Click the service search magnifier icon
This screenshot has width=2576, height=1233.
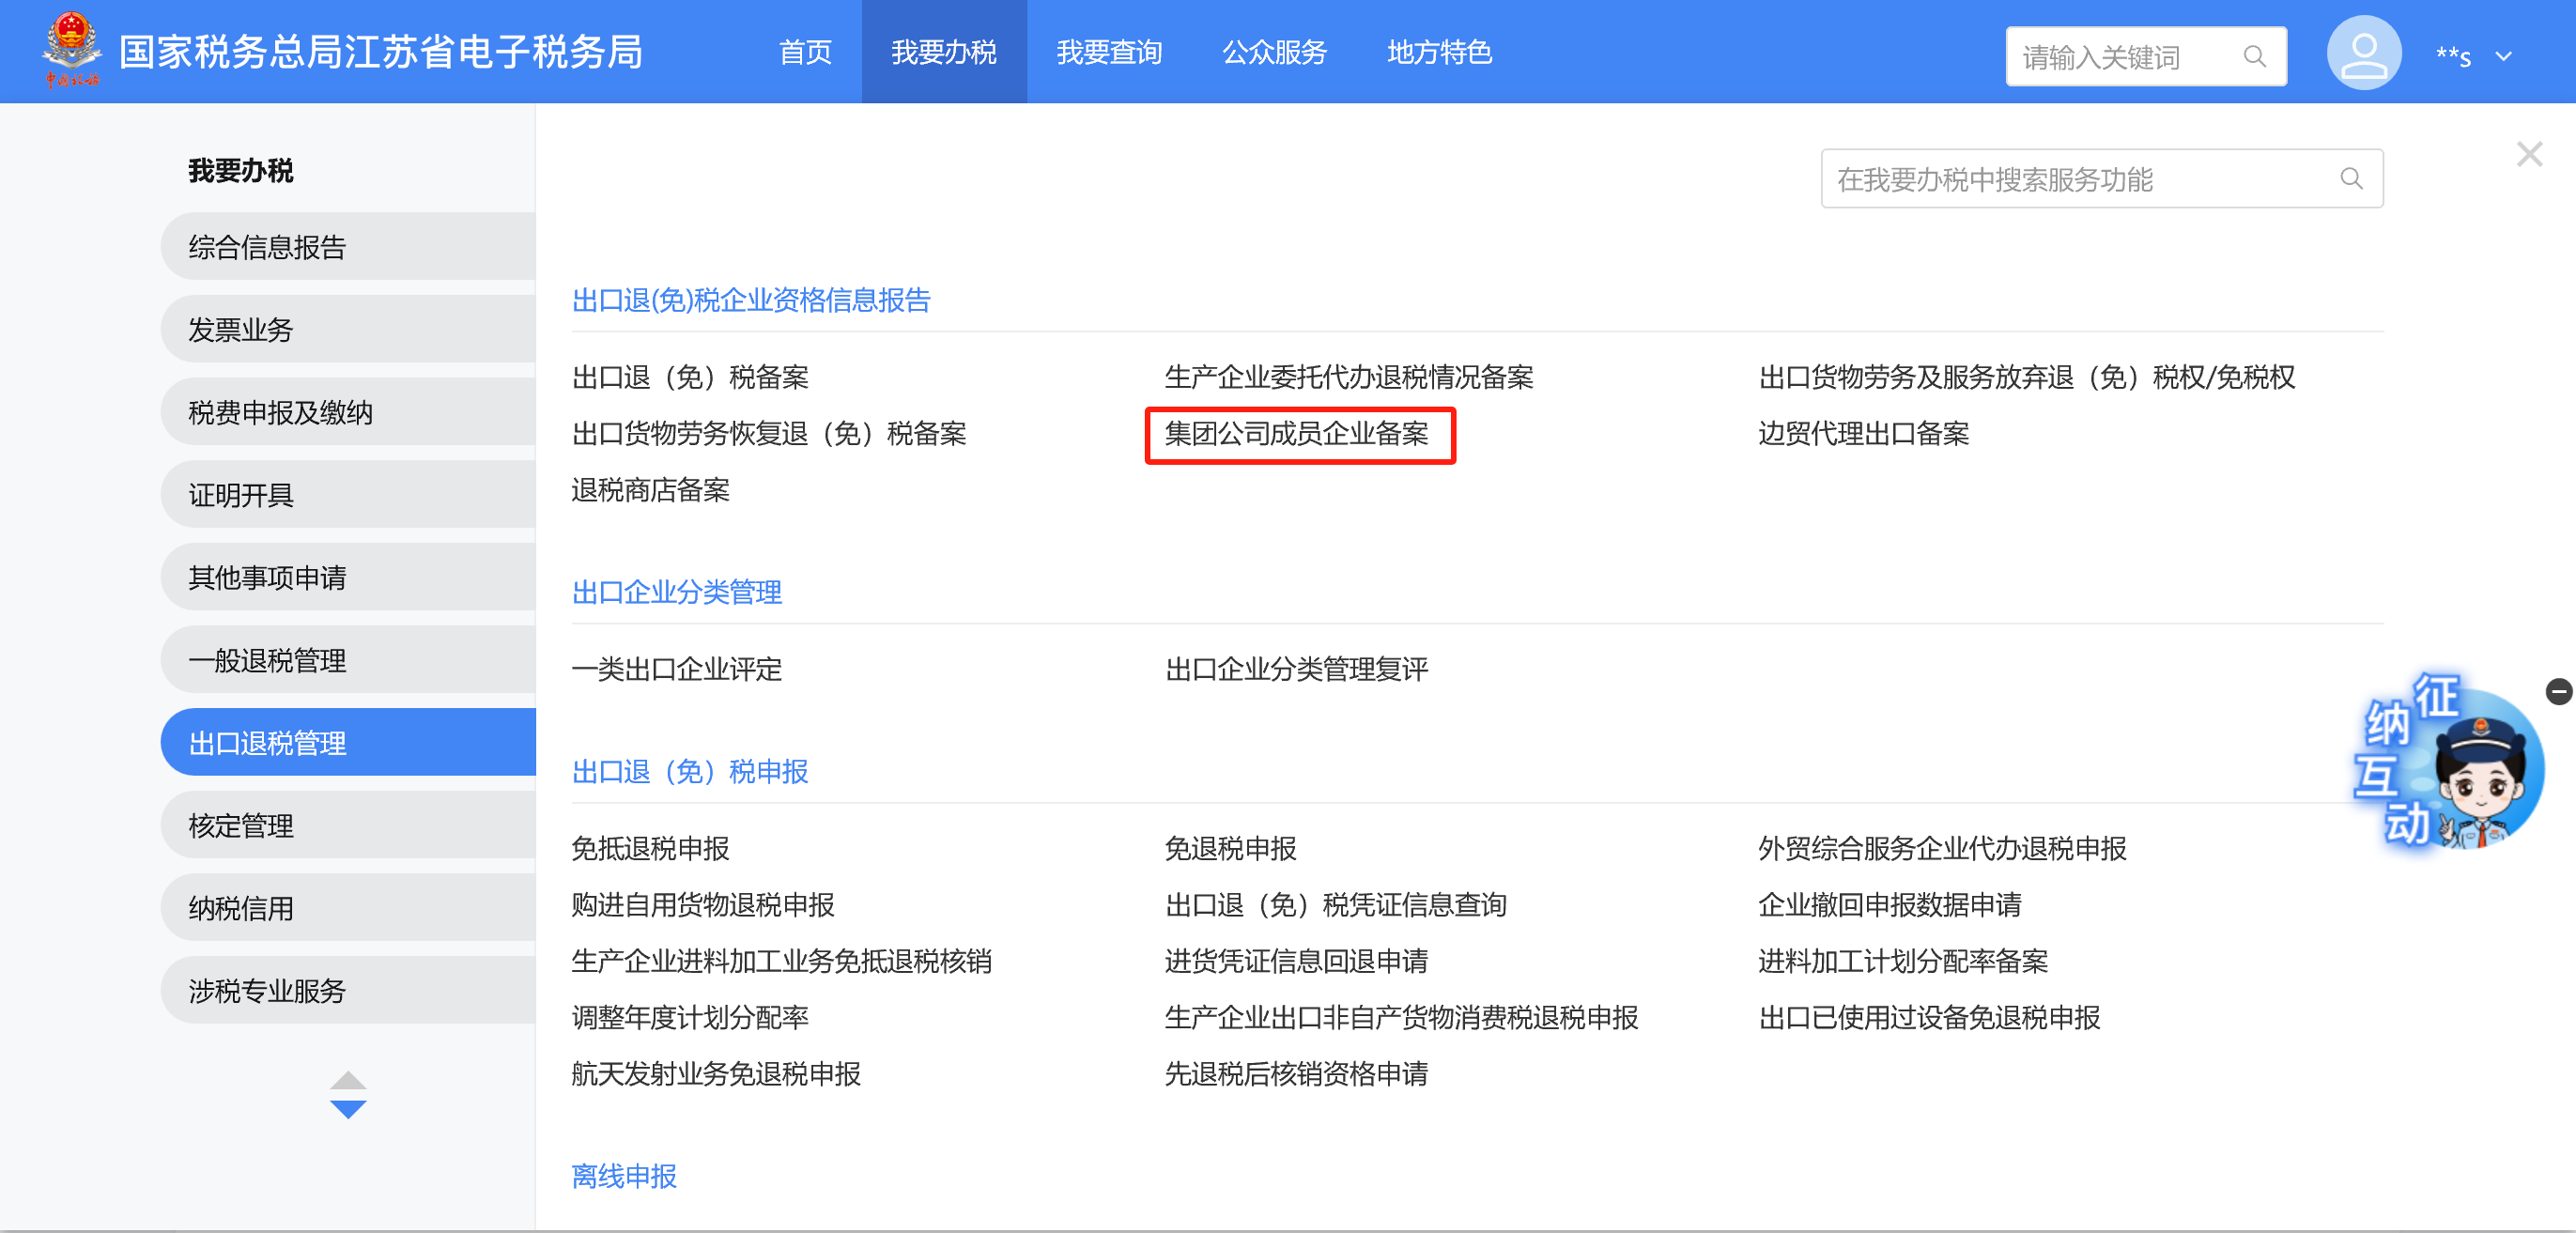click(2351, 179)
